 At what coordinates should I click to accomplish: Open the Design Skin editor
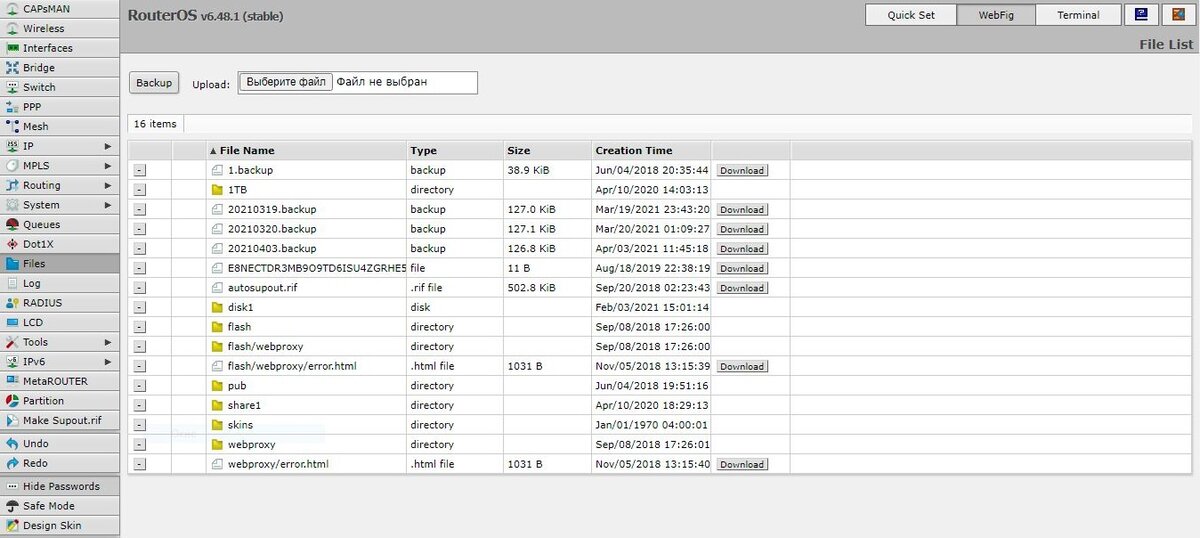click(x=60, y=525)
